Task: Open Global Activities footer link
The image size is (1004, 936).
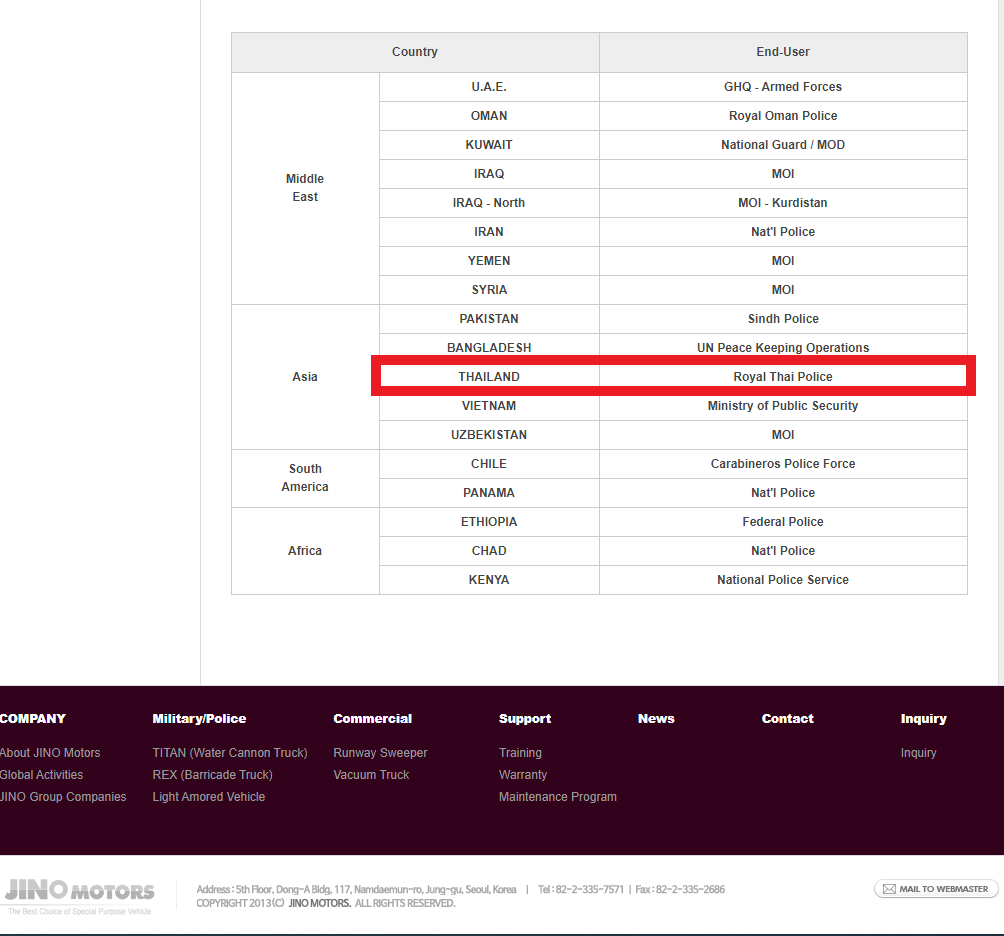Action: tap(41, 775)
